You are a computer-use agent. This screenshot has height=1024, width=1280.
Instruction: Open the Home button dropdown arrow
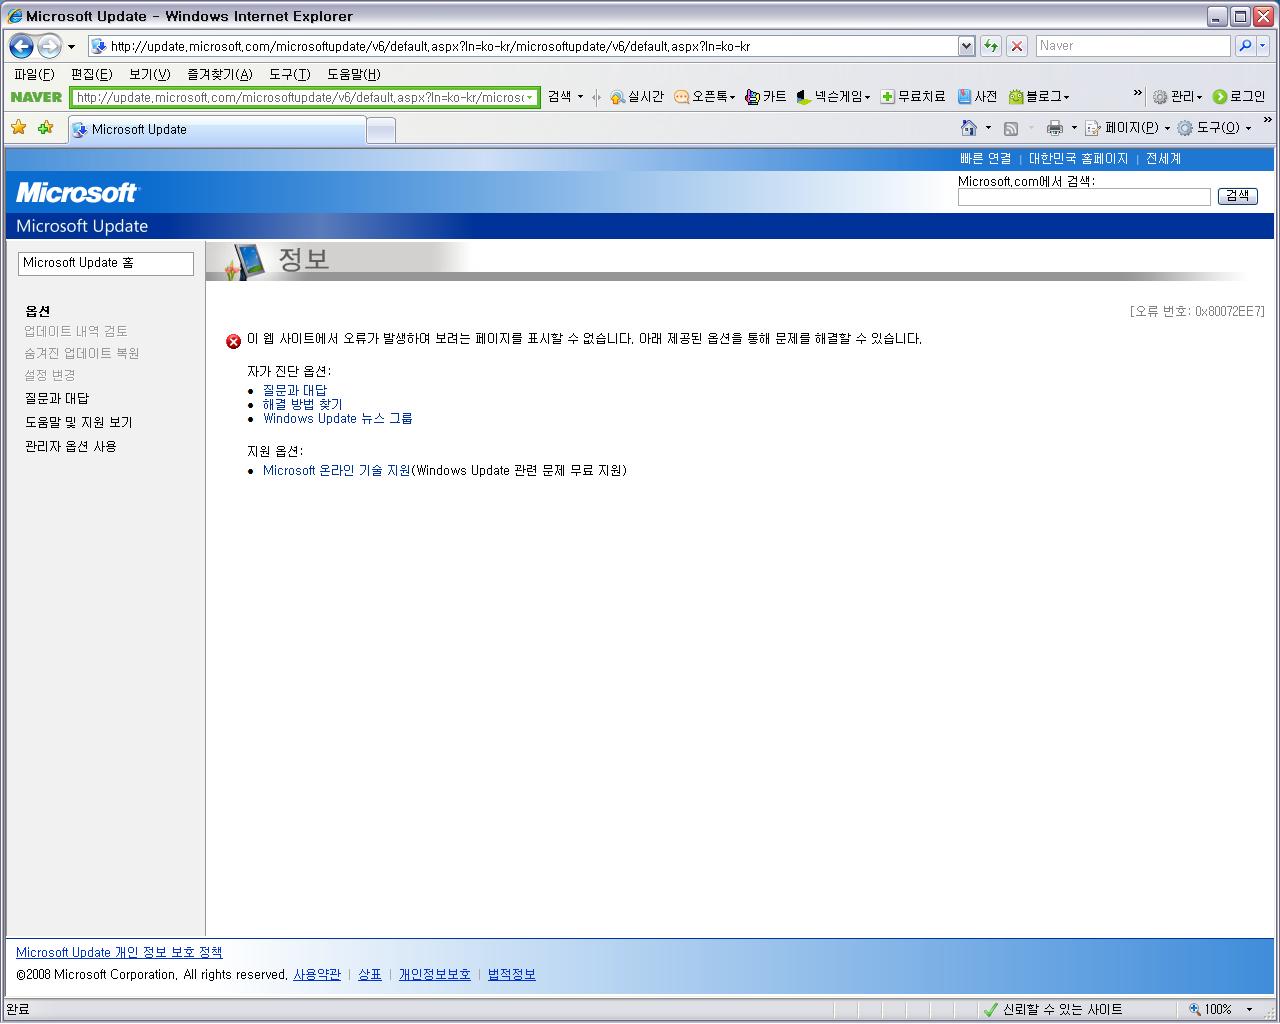988,128
